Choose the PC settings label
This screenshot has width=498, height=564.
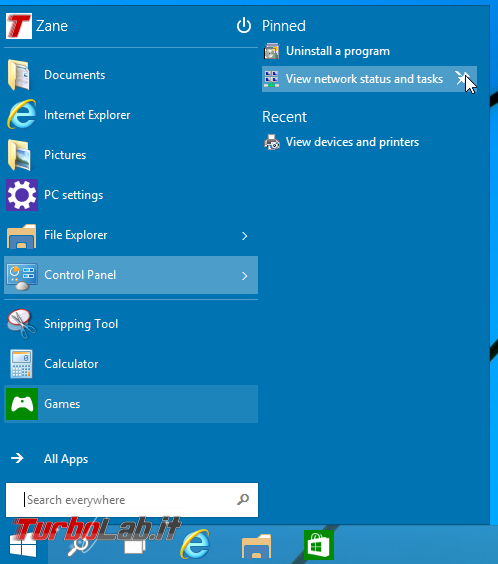tap(74, 195)
